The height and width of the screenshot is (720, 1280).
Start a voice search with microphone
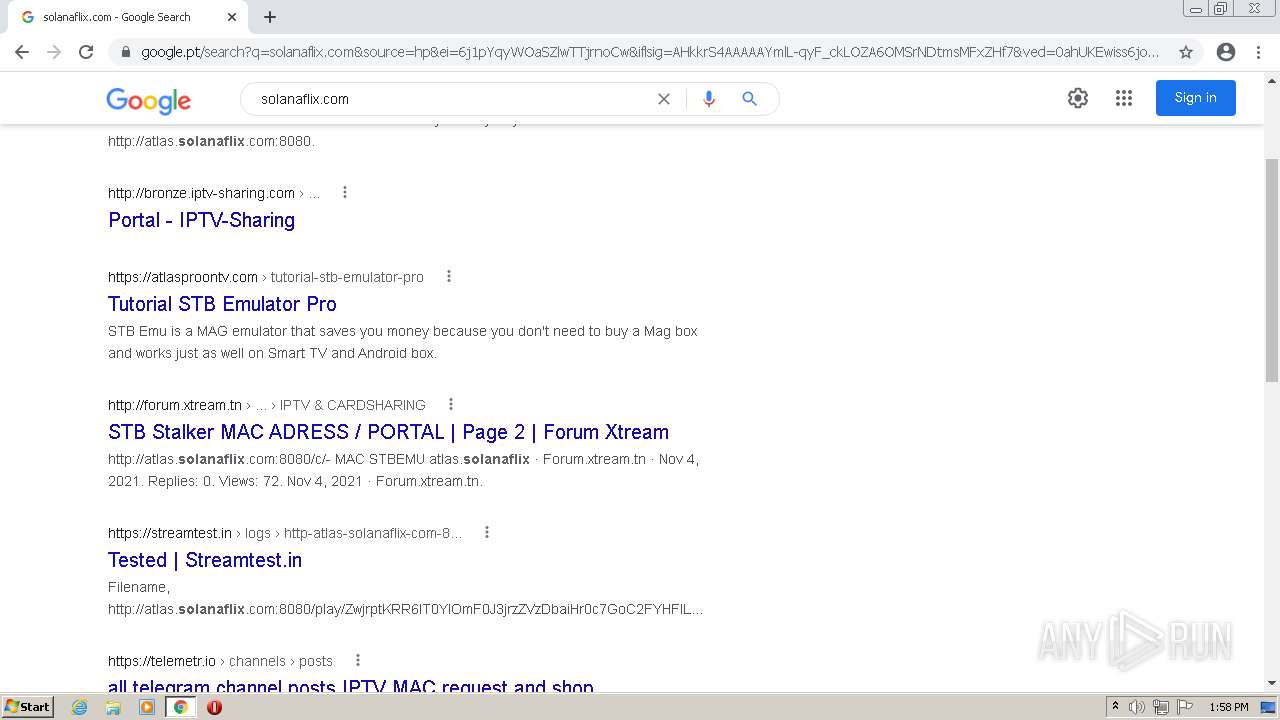pos(709,99)
